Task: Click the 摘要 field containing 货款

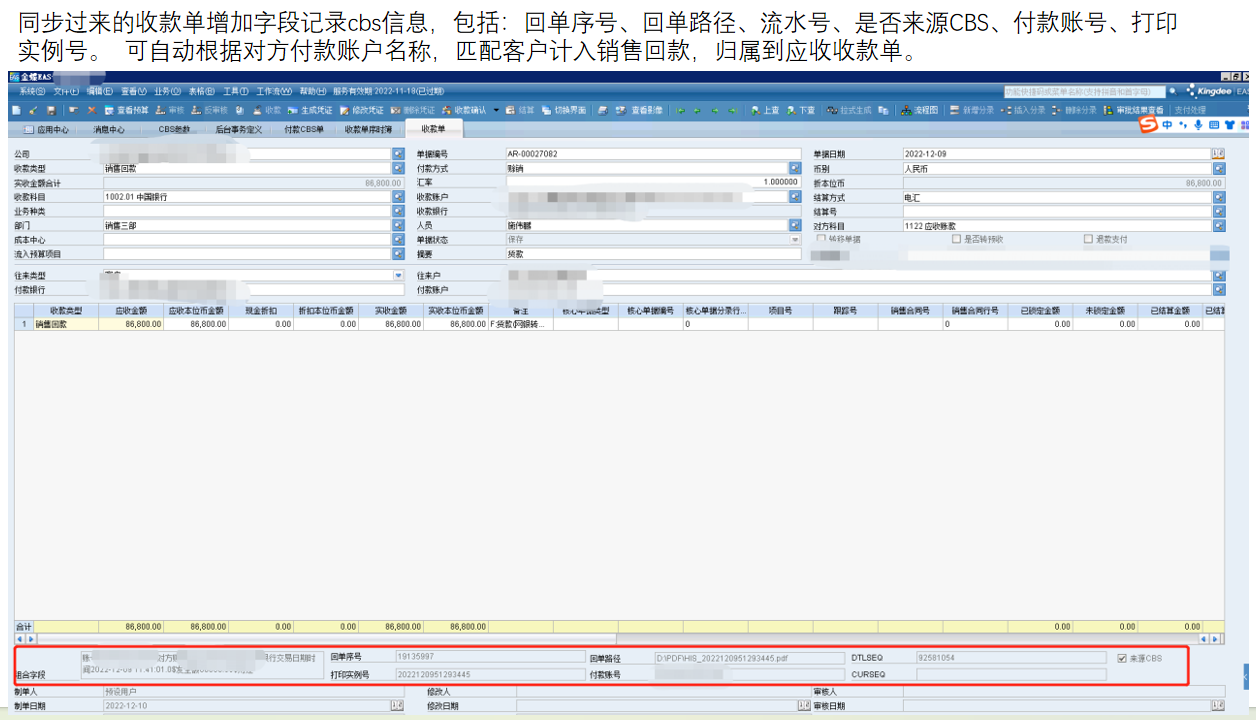Action: 653,254
